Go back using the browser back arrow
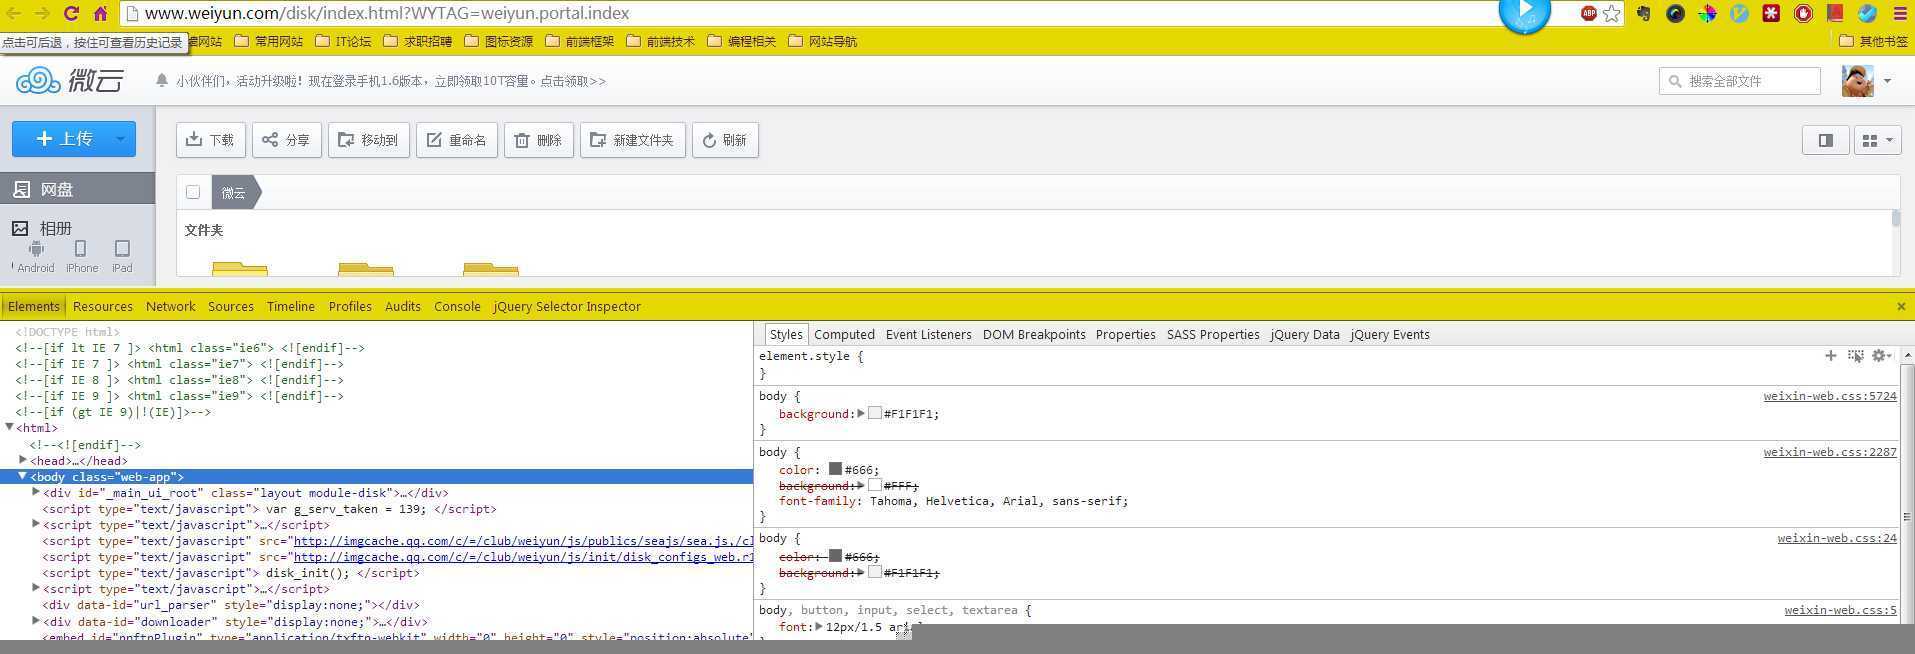 pos(14,13)
